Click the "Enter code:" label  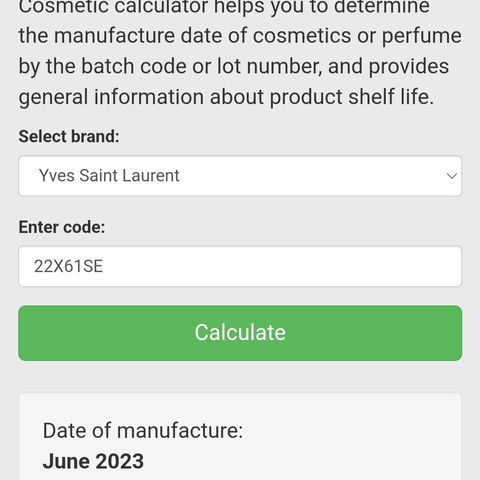point(62,227)
